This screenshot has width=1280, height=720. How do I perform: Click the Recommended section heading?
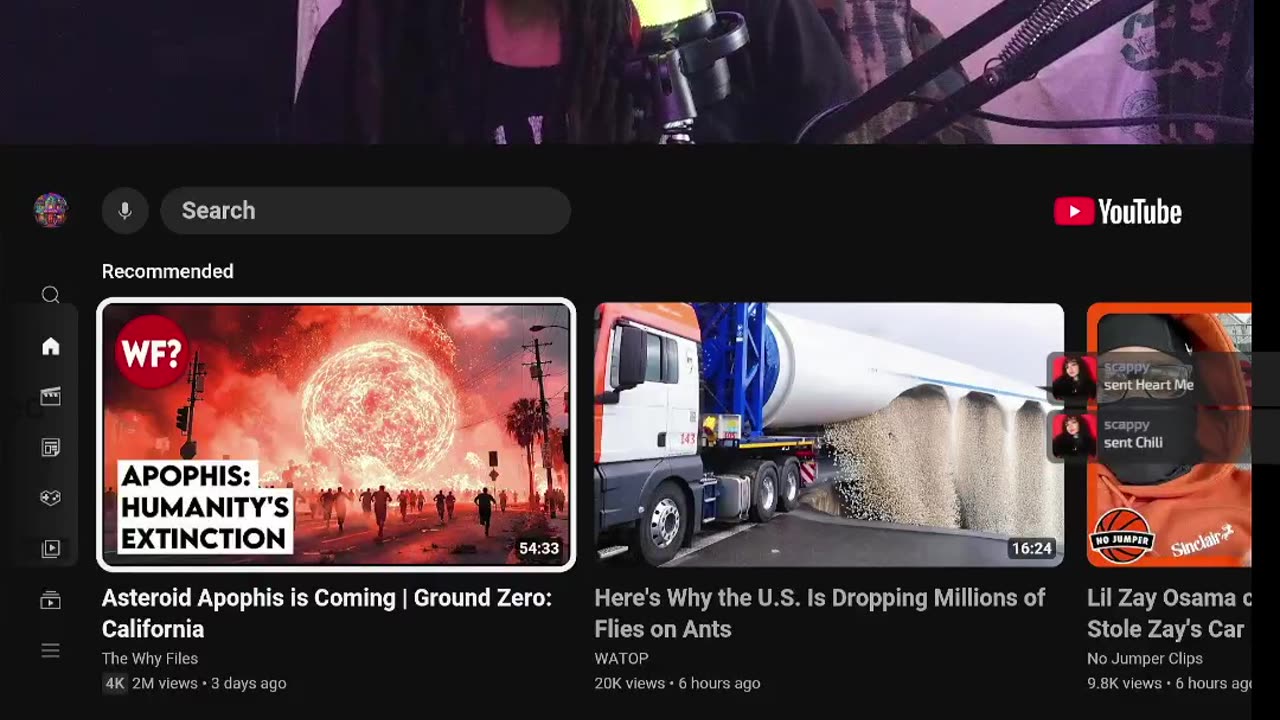(x=168, y=271)
